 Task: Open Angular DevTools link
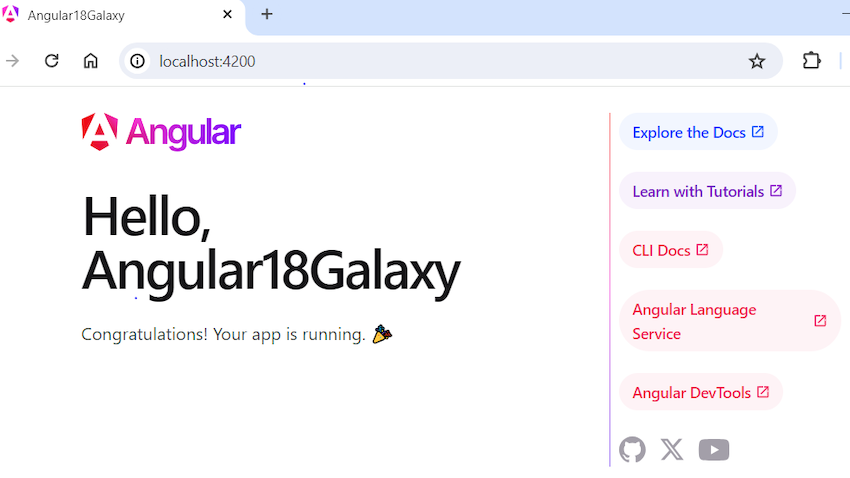point(701,392)
